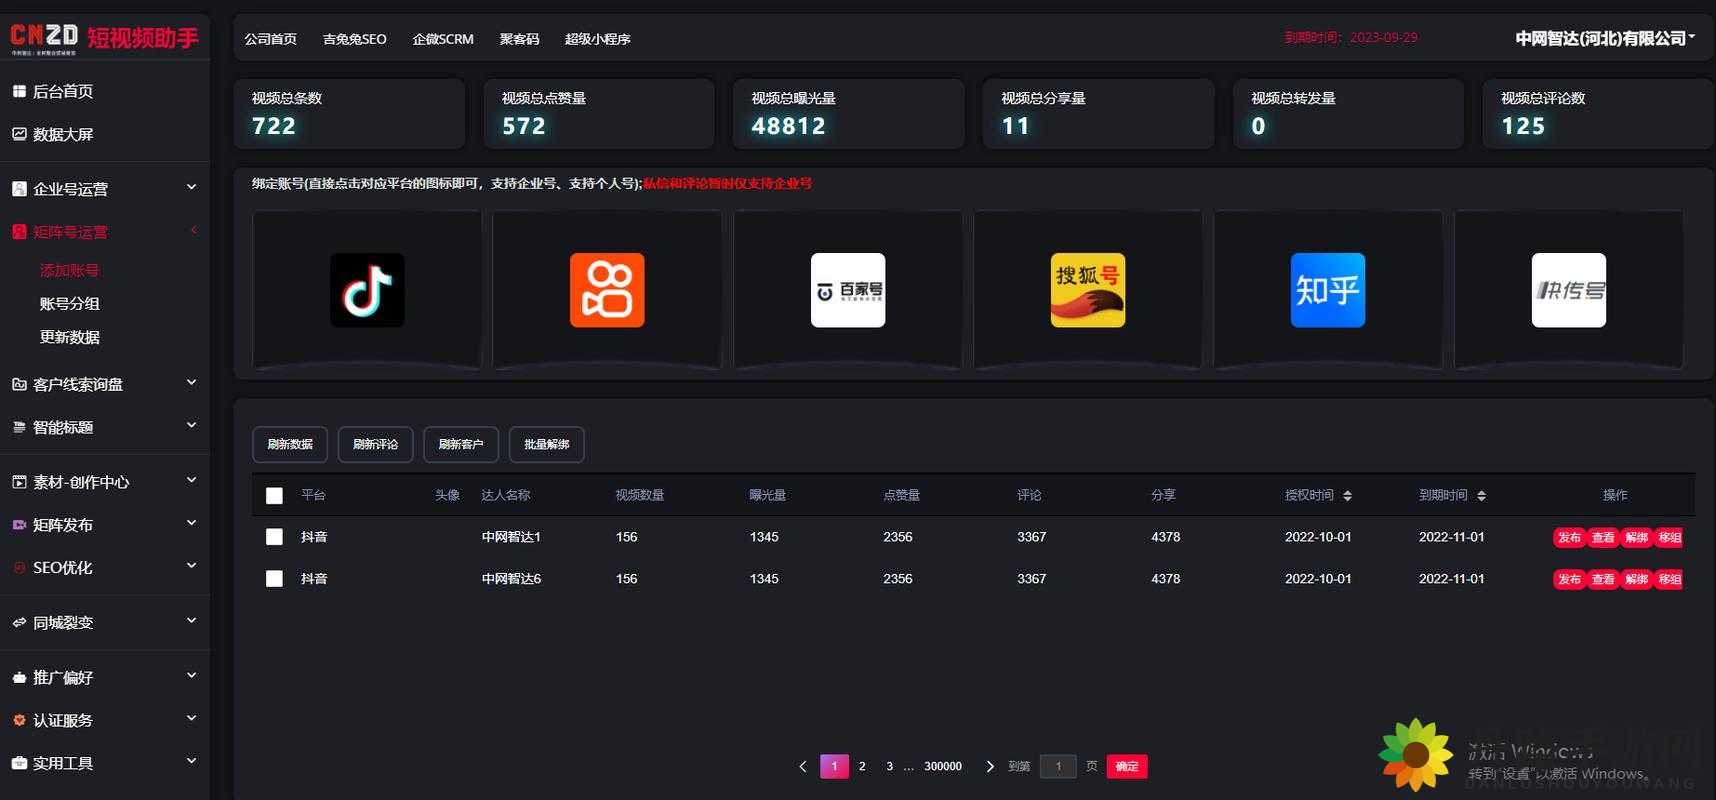The width and height of the screenshot is (1716, 800).
Task: Click 移组 for 中网智达6 row
Action: coord(1669,579)
